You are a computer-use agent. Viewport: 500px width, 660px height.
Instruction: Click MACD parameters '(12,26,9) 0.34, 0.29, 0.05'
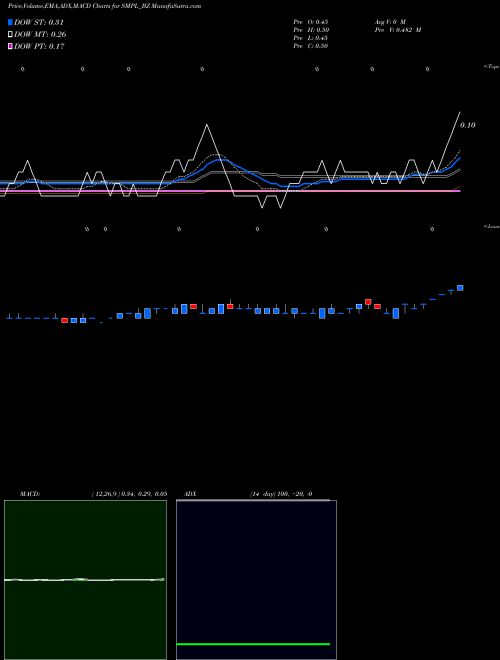tap(129, 494)
